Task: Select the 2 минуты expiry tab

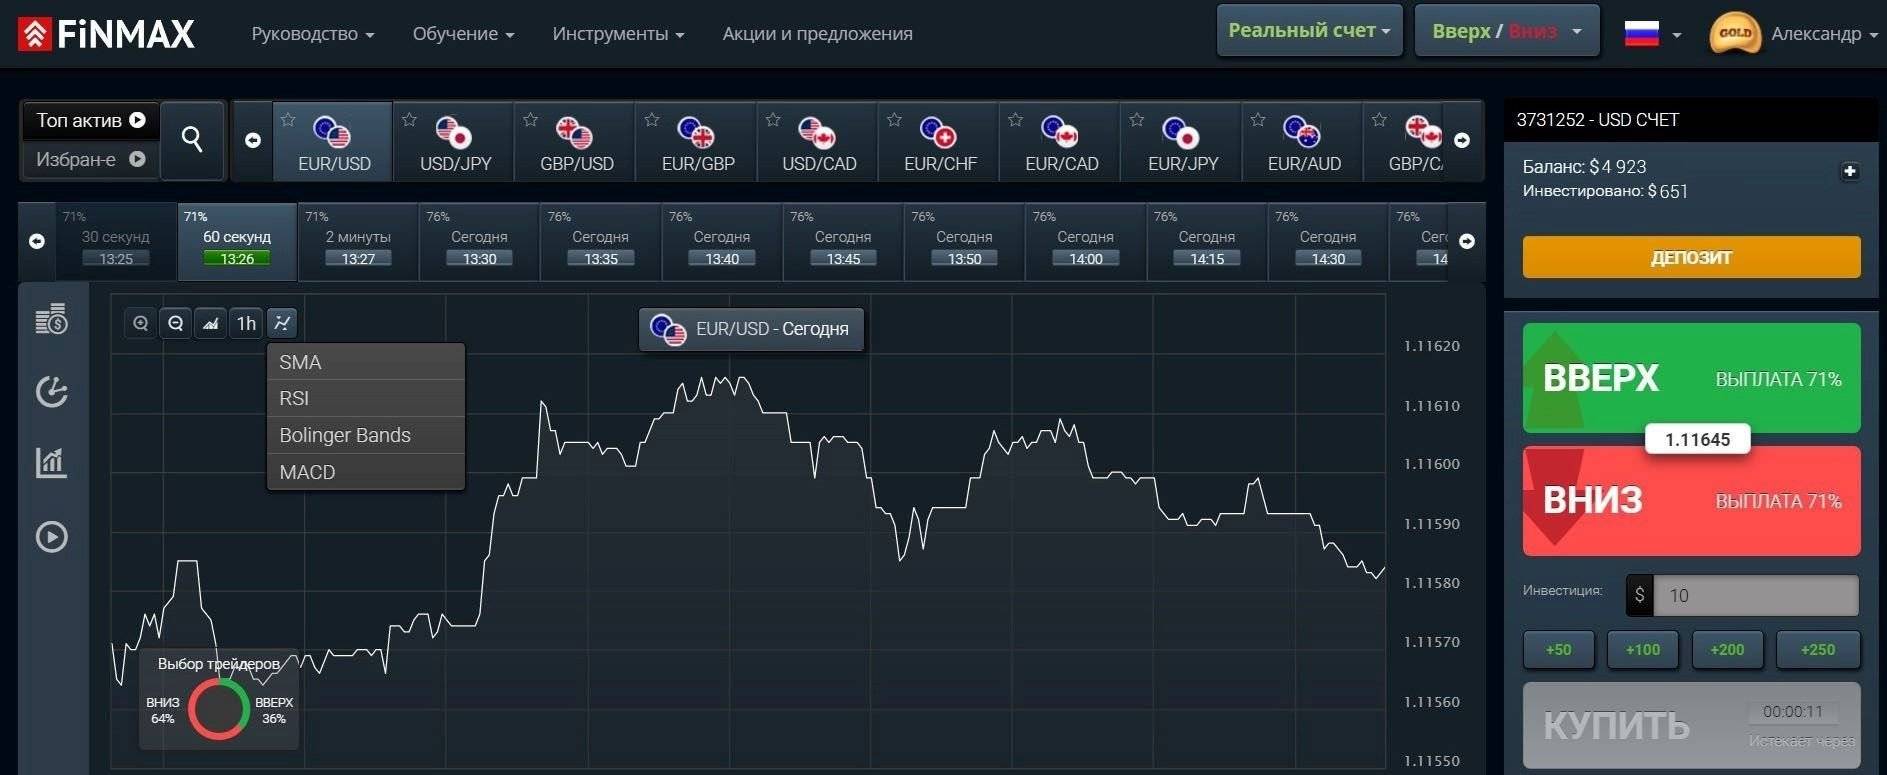Action: click(x=358, y=242)
